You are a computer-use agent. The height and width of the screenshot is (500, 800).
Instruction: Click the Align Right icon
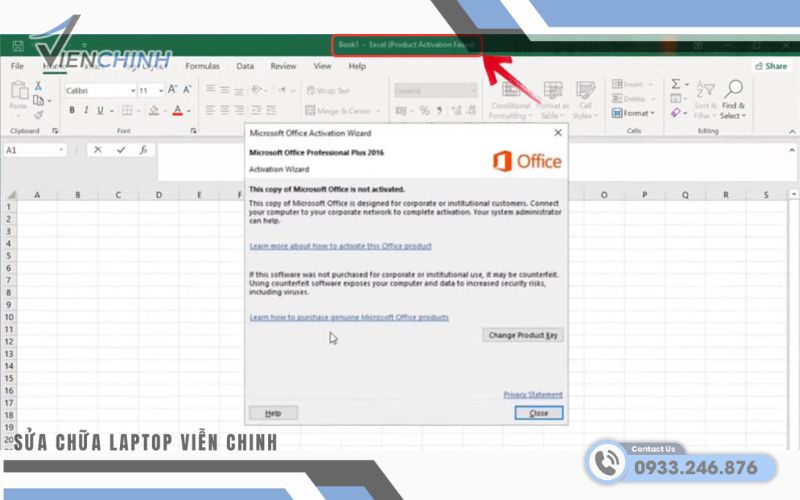click(239, 110)
